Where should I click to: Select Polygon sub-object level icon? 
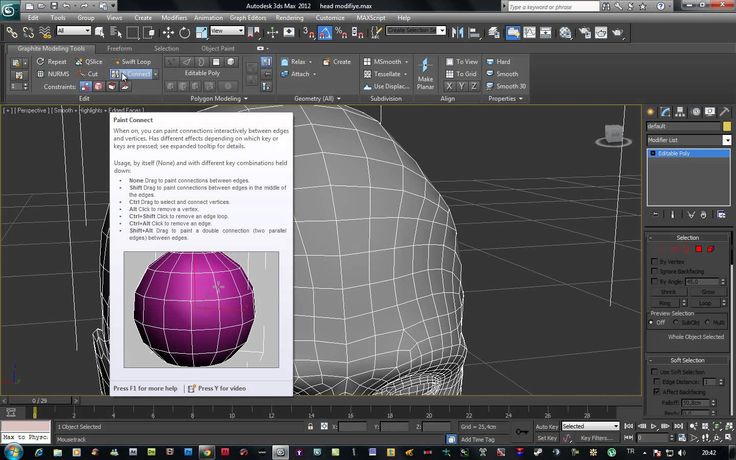tap(698, 249)
